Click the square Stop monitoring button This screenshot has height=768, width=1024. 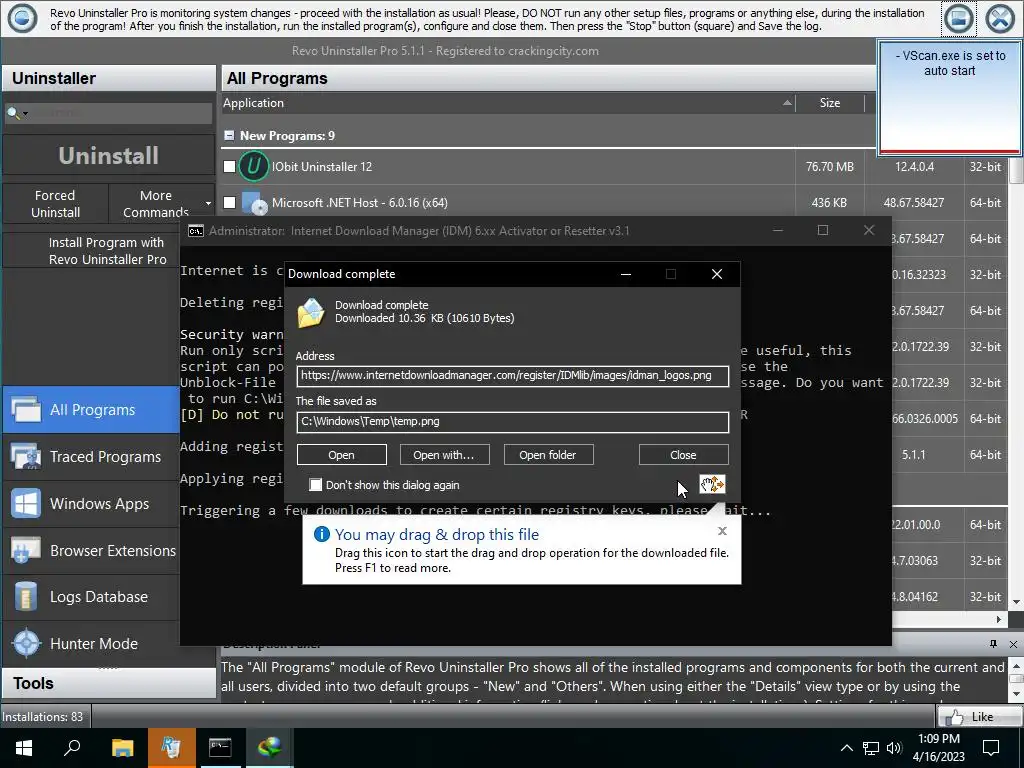958,18
